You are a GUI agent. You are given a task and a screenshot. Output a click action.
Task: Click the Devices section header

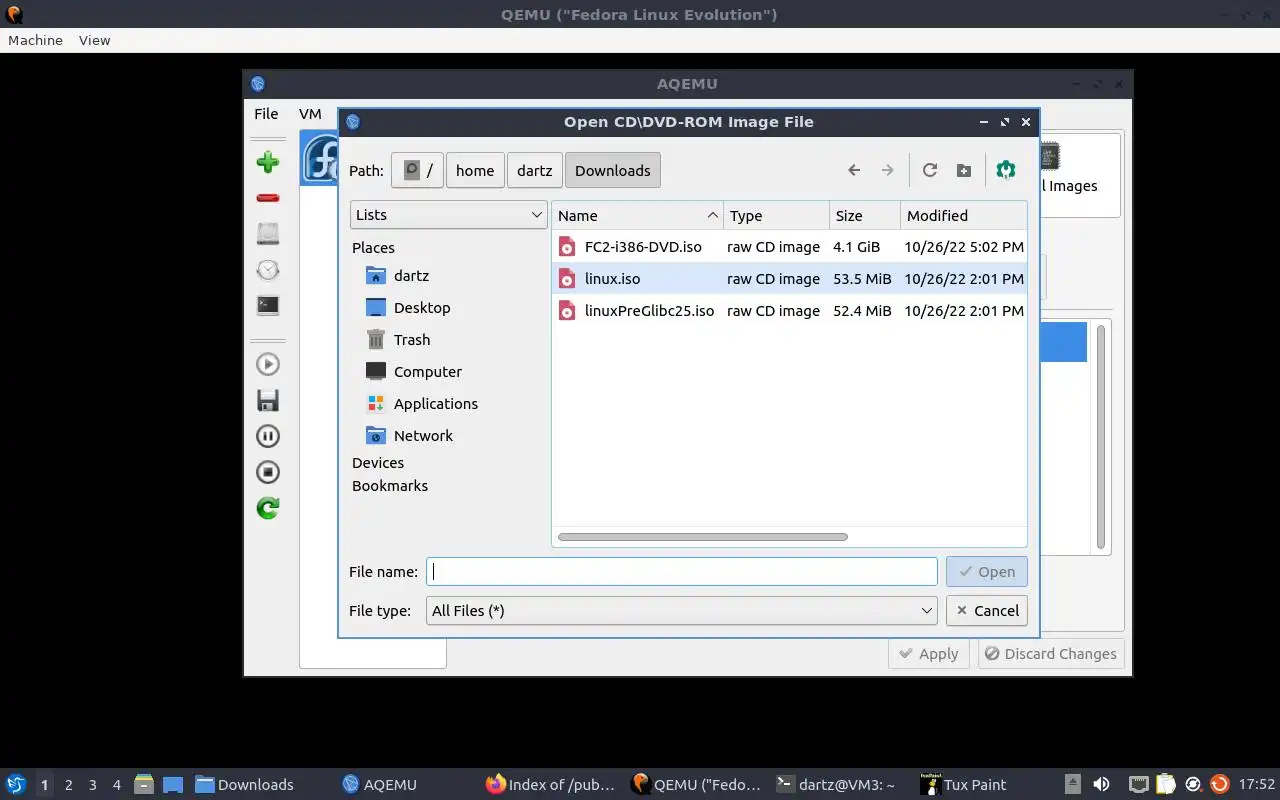pos(378,463)
